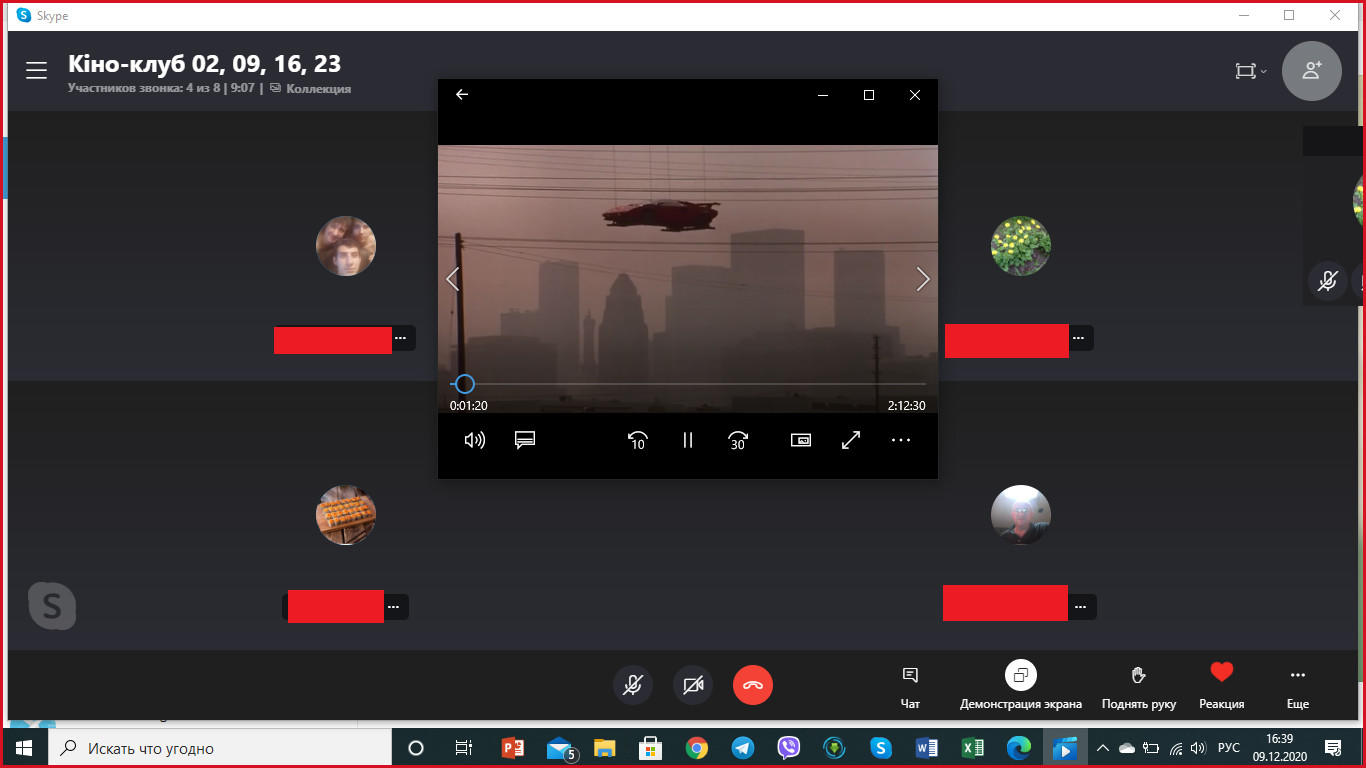The height and width of the screenshot is (768, 1366).
Task: Open the video player volume control
Action: pos(475,440)
